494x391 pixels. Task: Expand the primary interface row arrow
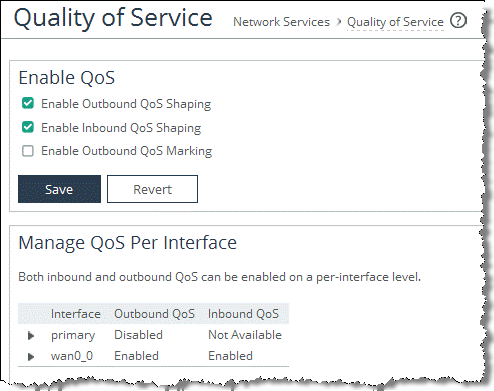(x=31, y=336)
